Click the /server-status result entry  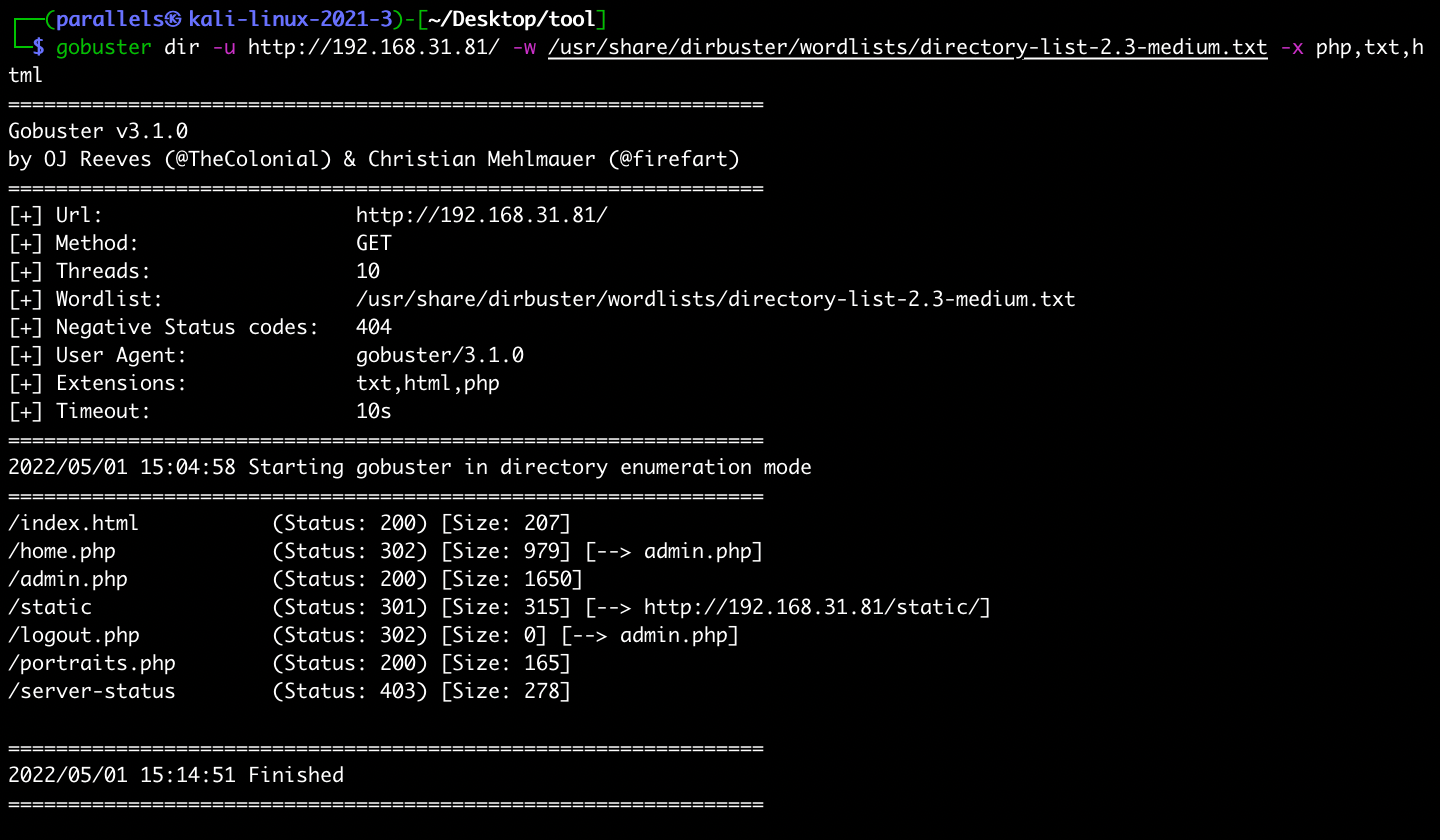[x=91, y=691]
